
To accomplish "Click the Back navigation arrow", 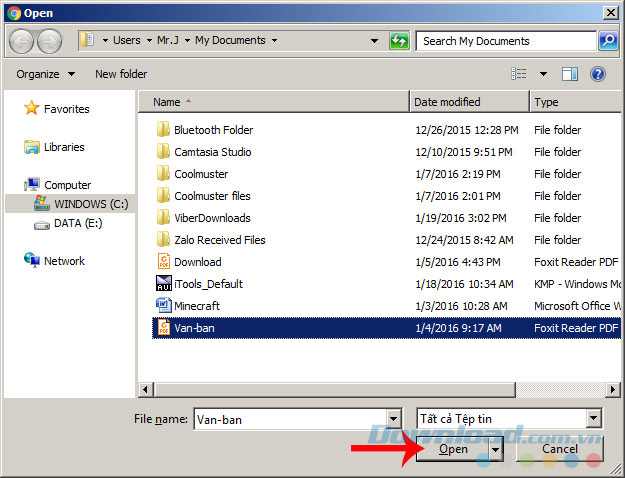I will [x=22, y=41].
